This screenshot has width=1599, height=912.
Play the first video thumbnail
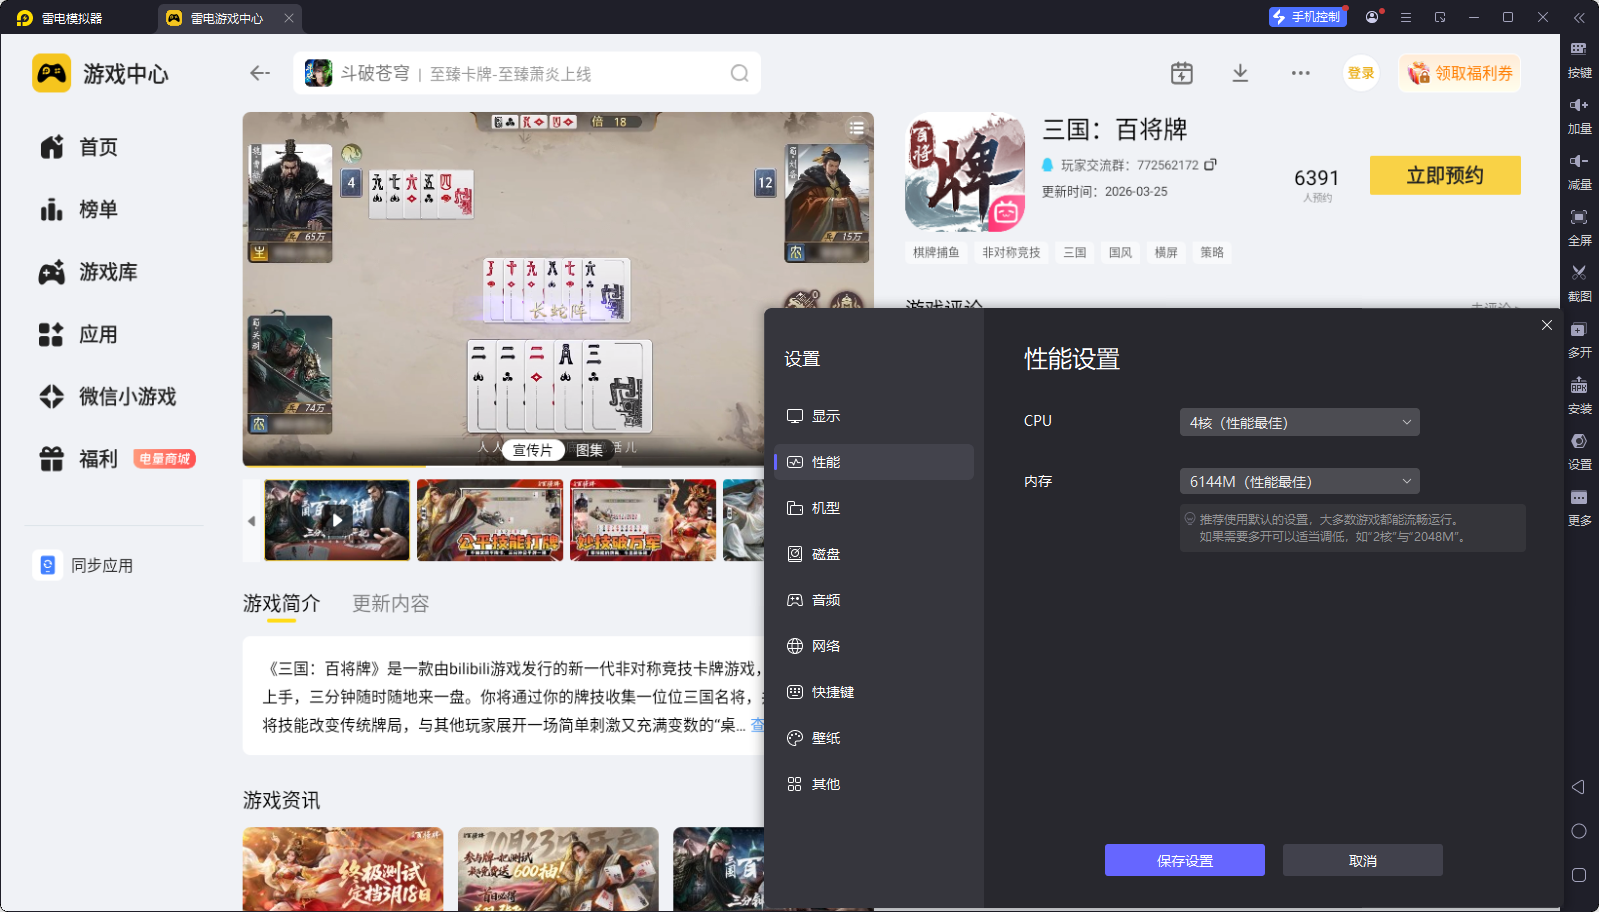pos(337,520)
